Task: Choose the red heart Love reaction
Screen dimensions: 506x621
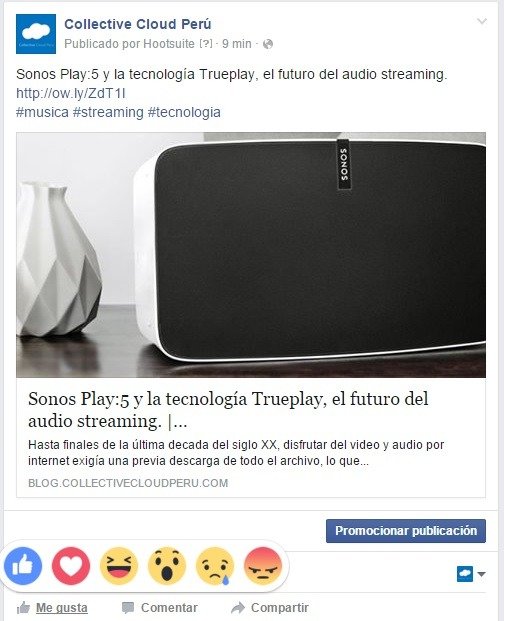Action: [x=71, y=566]
